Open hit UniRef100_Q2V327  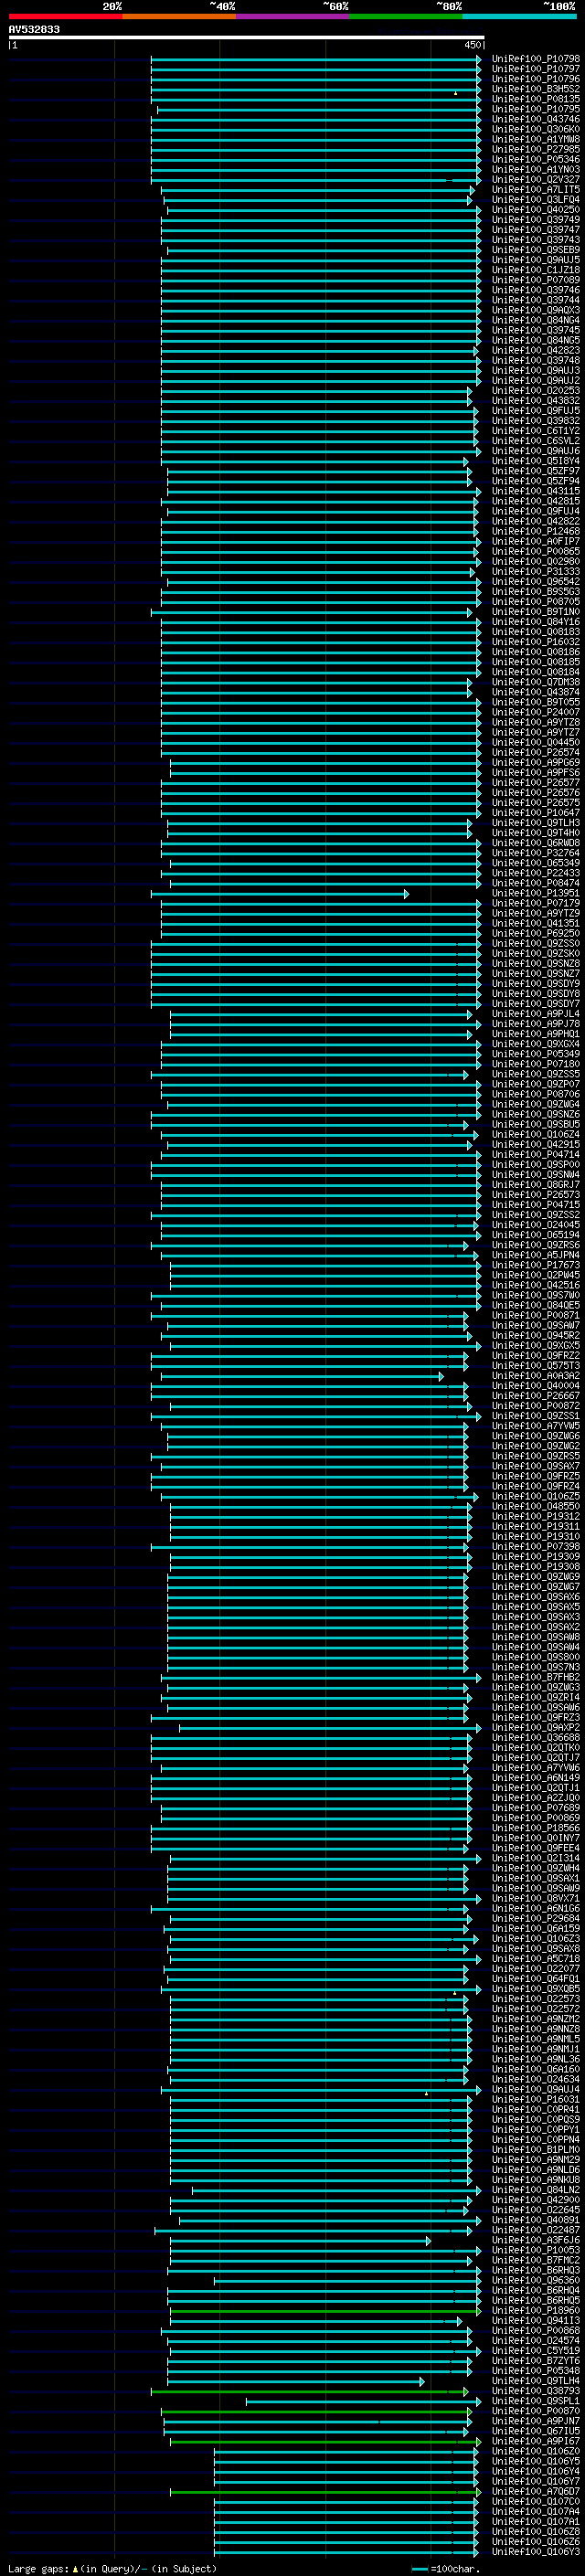click(536, 180)
